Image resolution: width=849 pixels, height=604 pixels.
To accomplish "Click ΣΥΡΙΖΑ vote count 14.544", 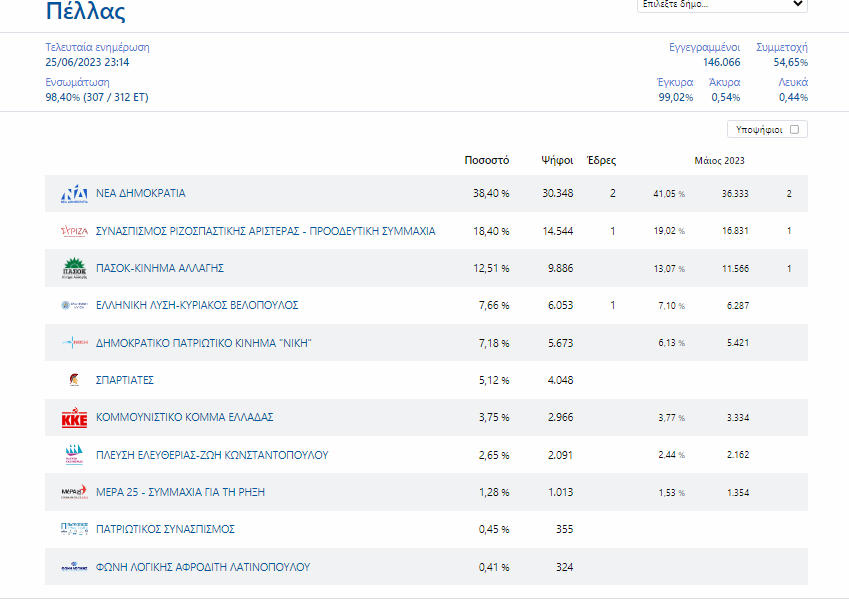I will click(558, 231).
